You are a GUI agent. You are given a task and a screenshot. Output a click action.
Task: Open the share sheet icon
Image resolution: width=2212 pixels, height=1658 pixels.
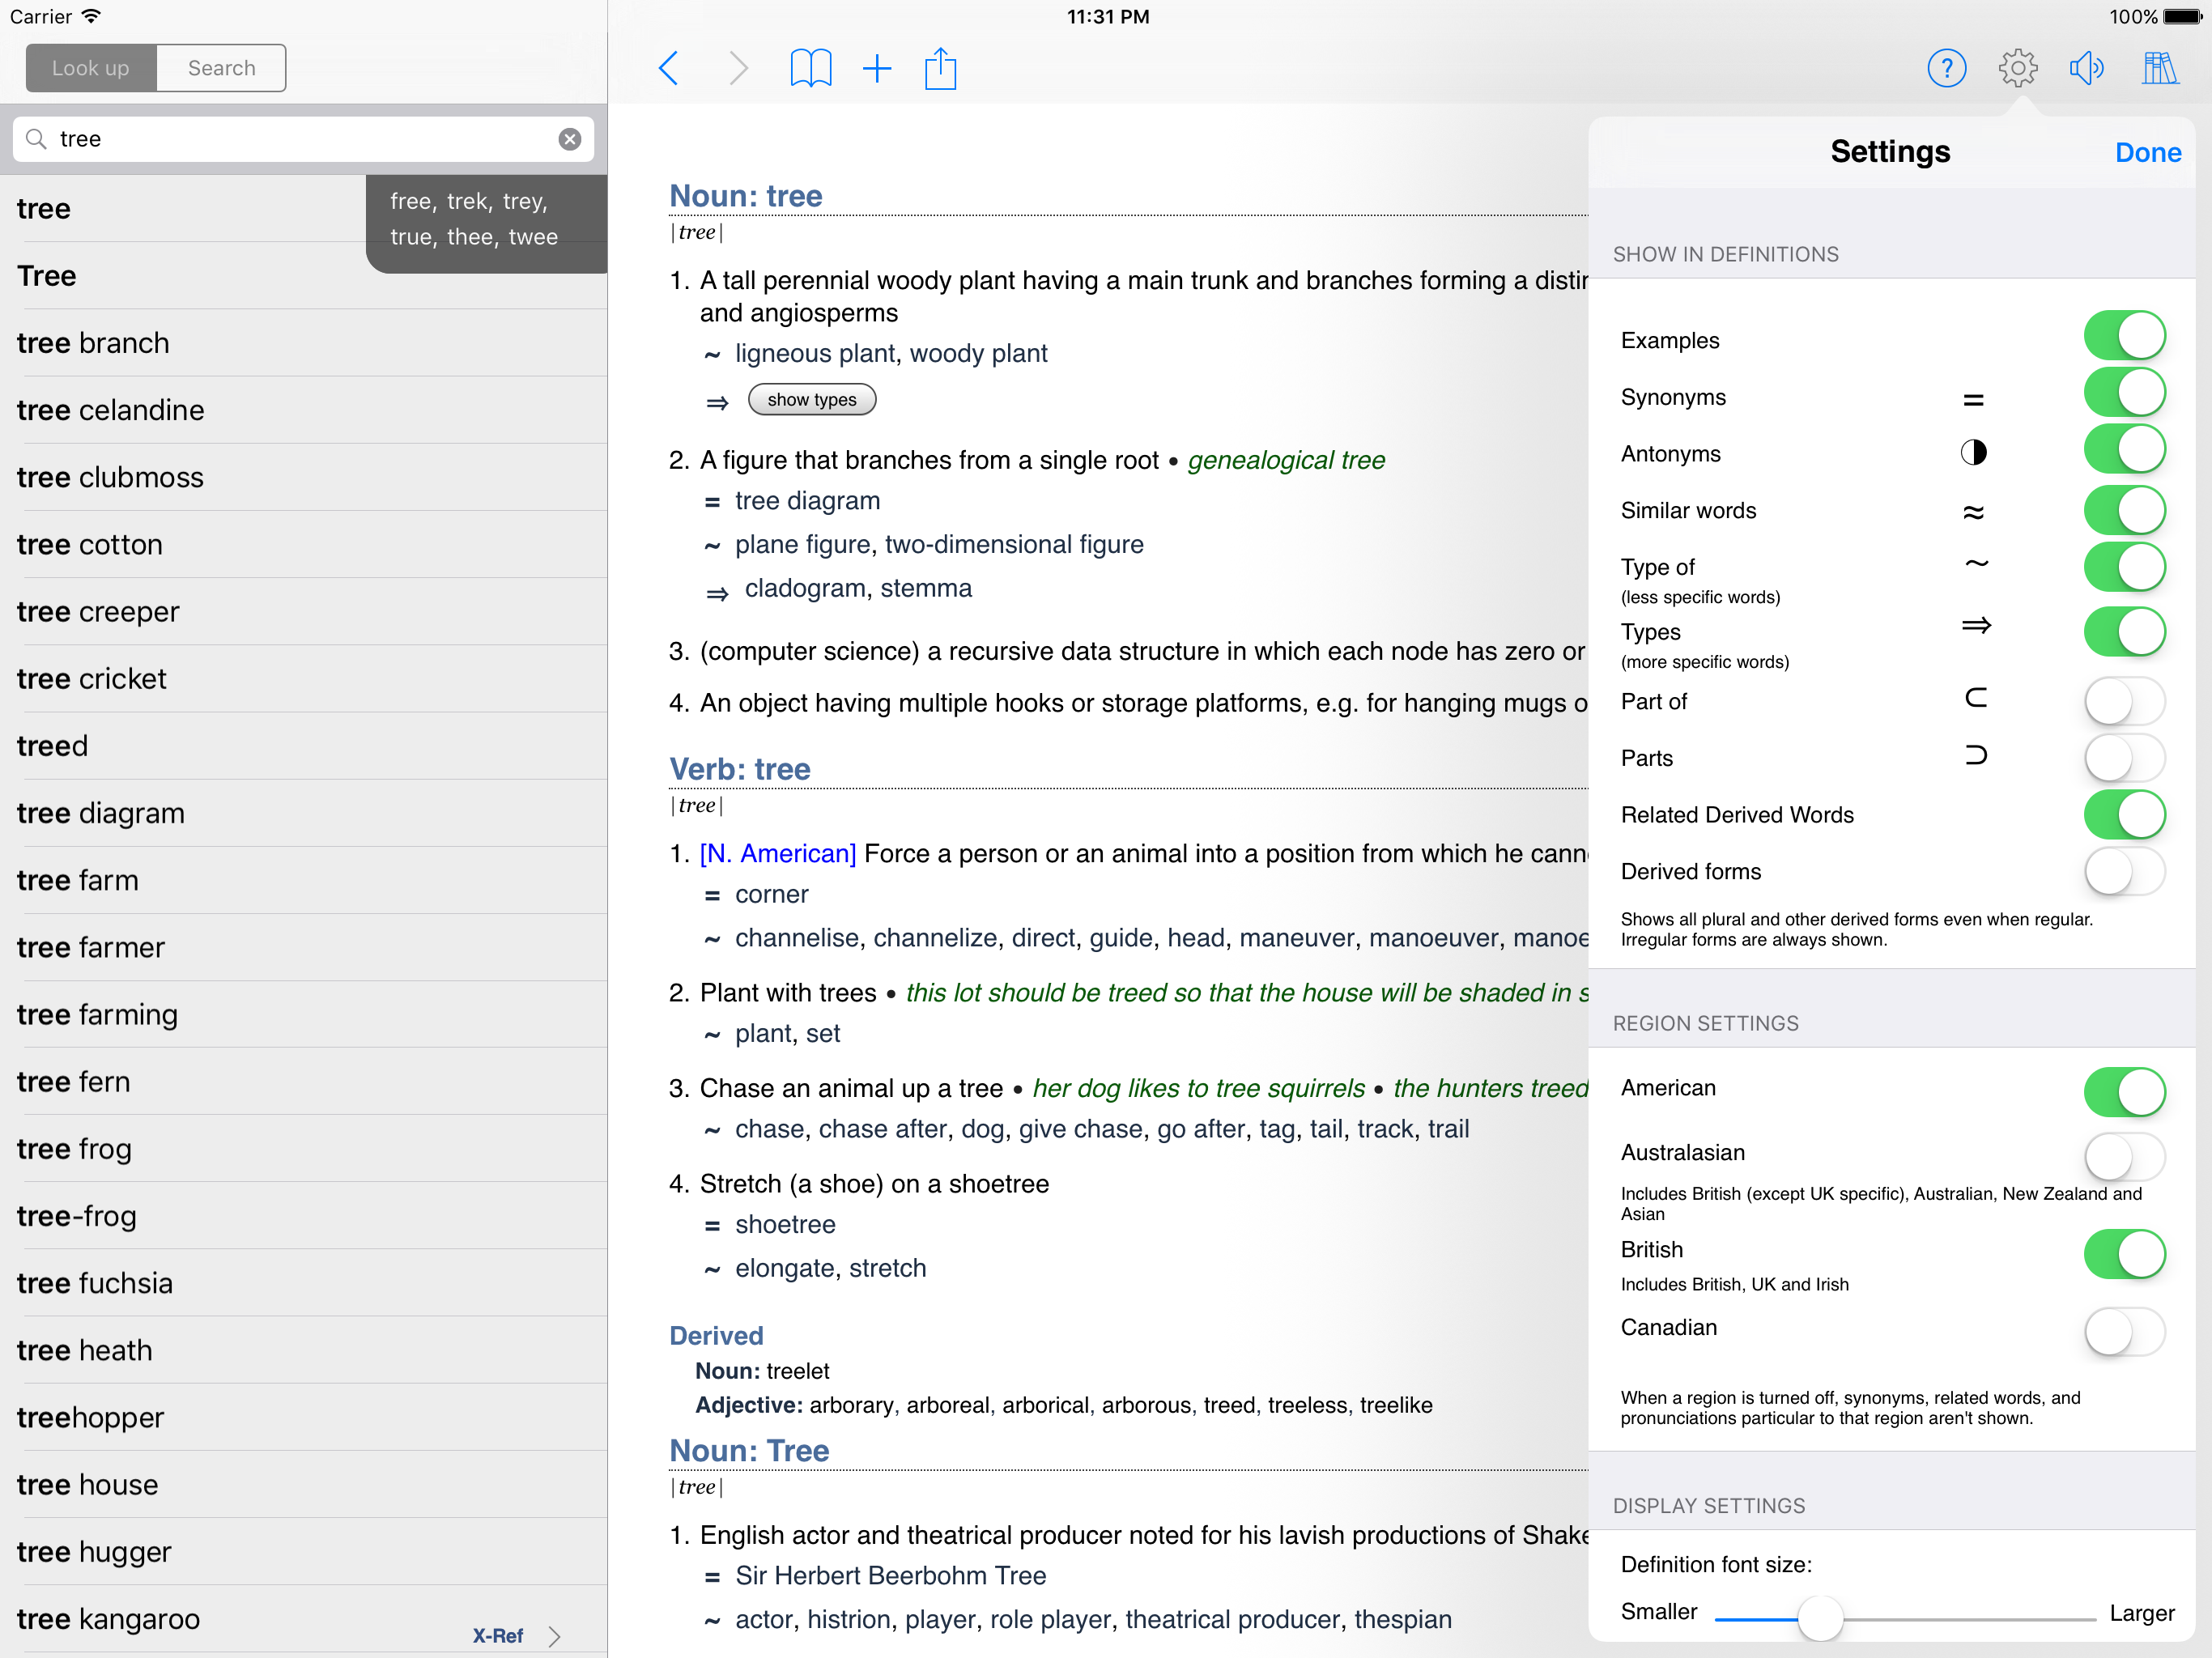point(940,69)
